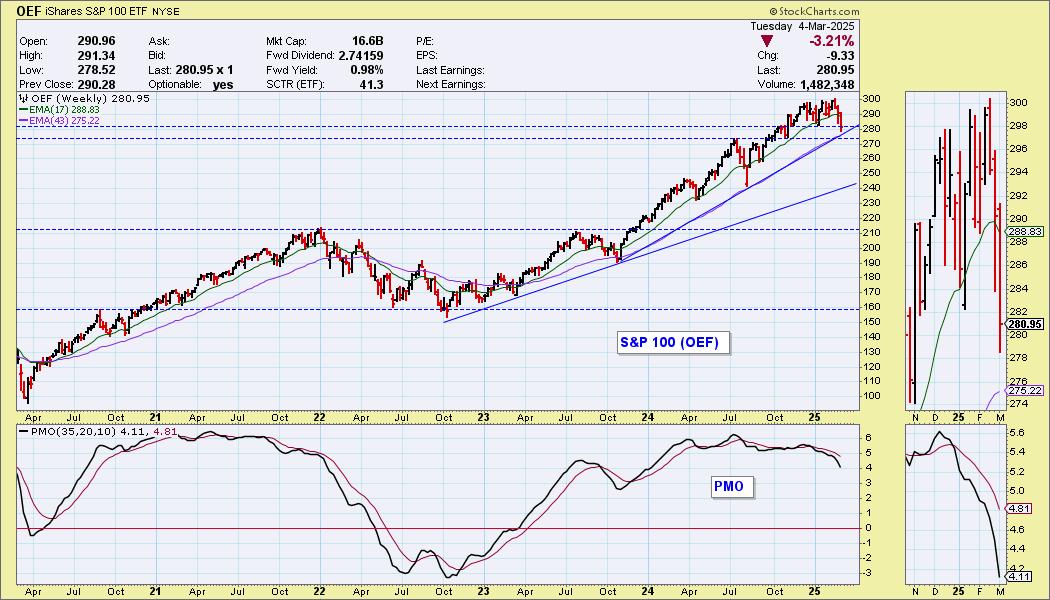Click the P/E label
The image size is (1050, 600).
point(425,41)
